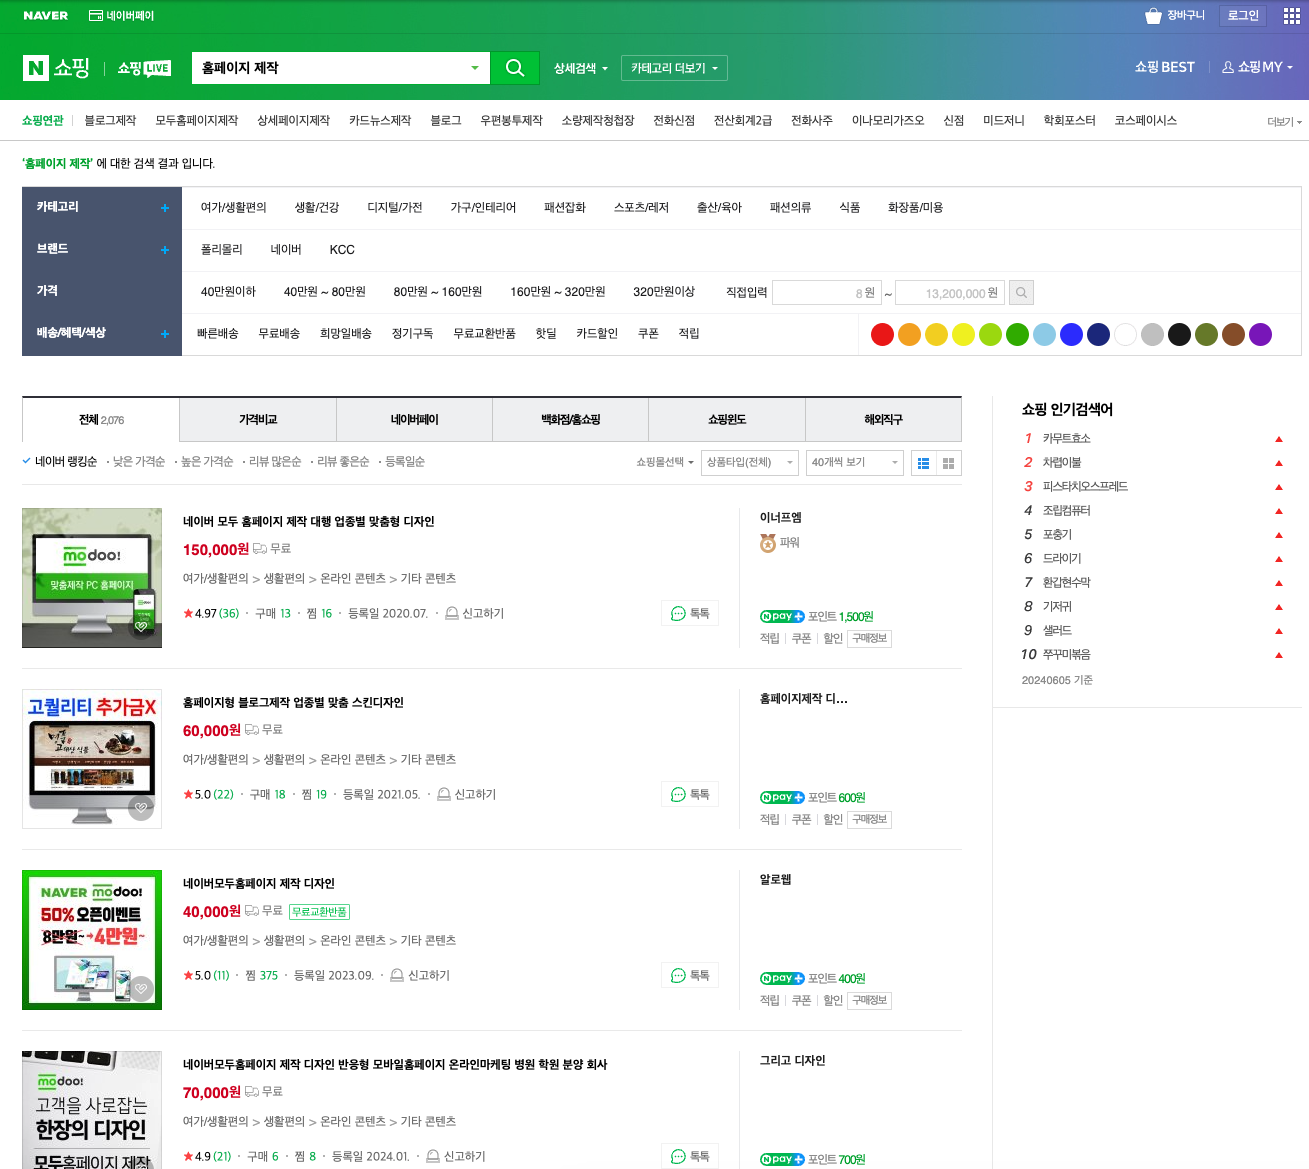
Task: Click heart wishlist icon on 50% 오픈이벤트 thumbnail
Action: [141, 989]
